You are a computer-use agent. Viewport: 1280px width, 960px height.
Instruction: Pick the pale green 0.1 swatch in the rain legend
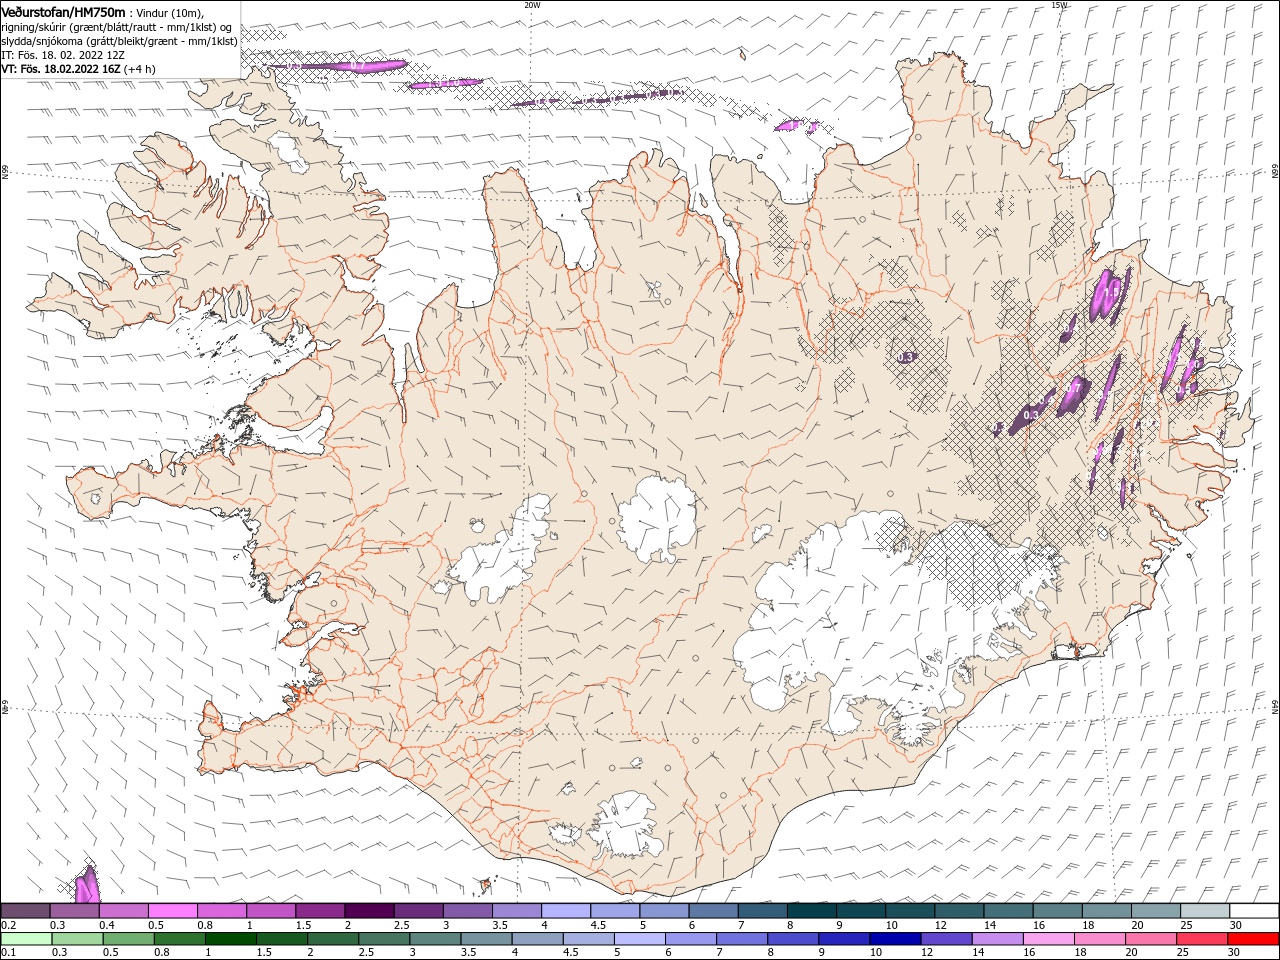coord(26,939)
